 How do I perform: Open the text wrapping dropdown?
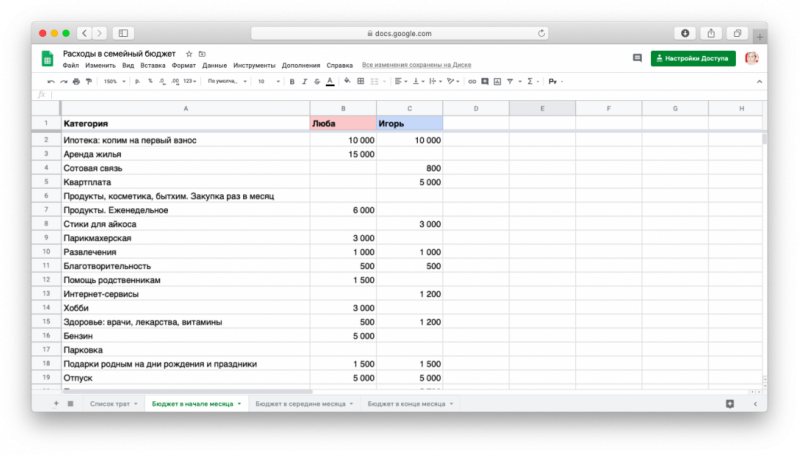tap(435, 82)
